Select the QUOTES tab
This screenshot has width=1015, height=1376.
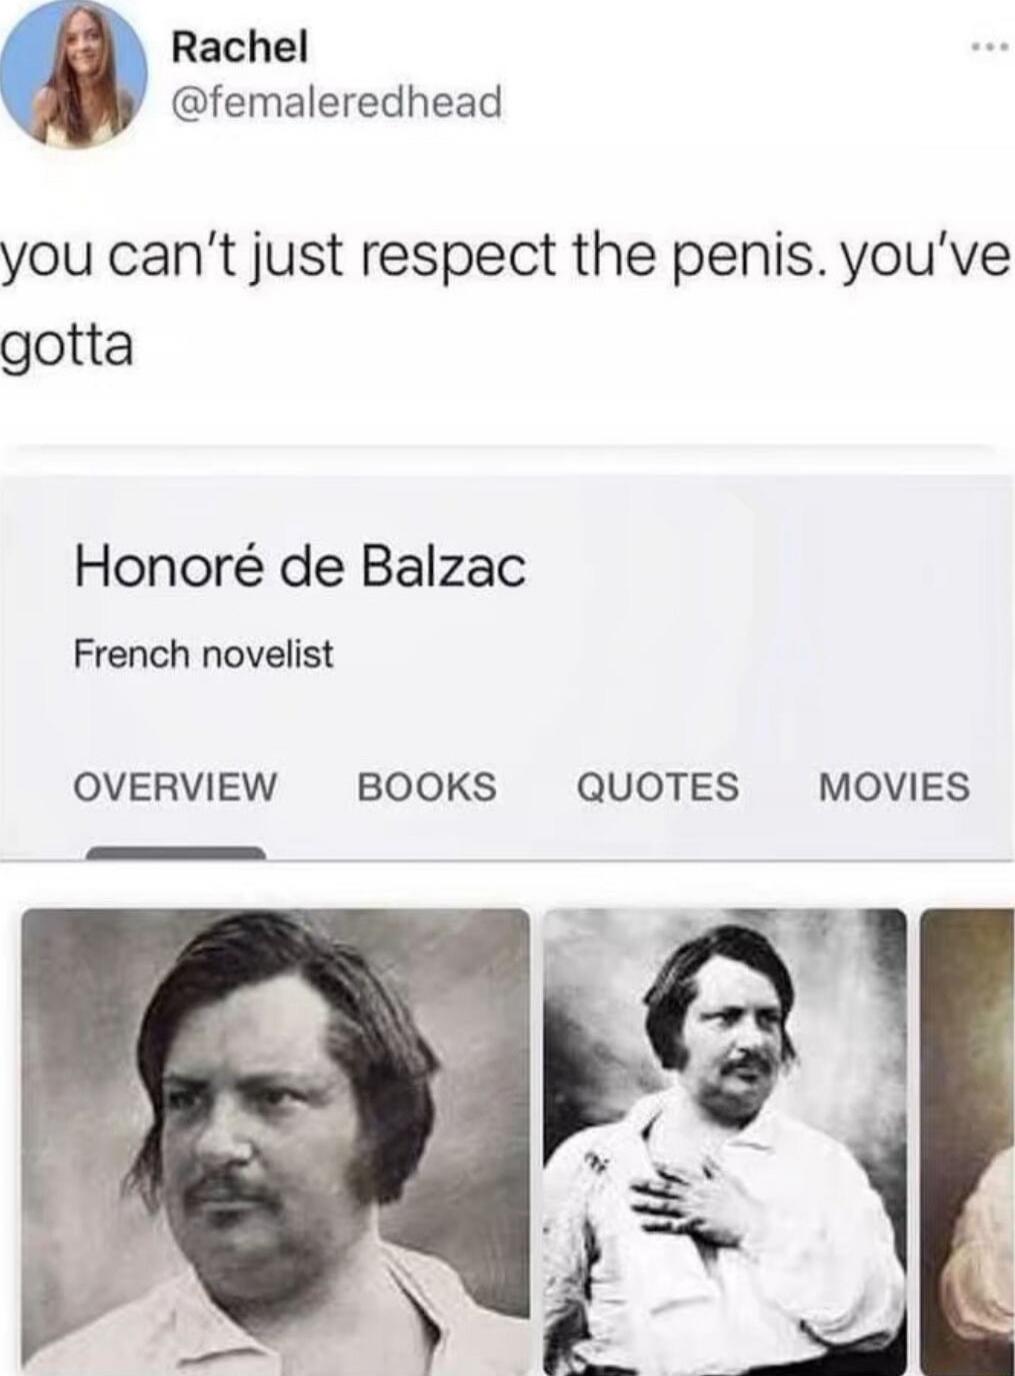click(x=658, y=786)
